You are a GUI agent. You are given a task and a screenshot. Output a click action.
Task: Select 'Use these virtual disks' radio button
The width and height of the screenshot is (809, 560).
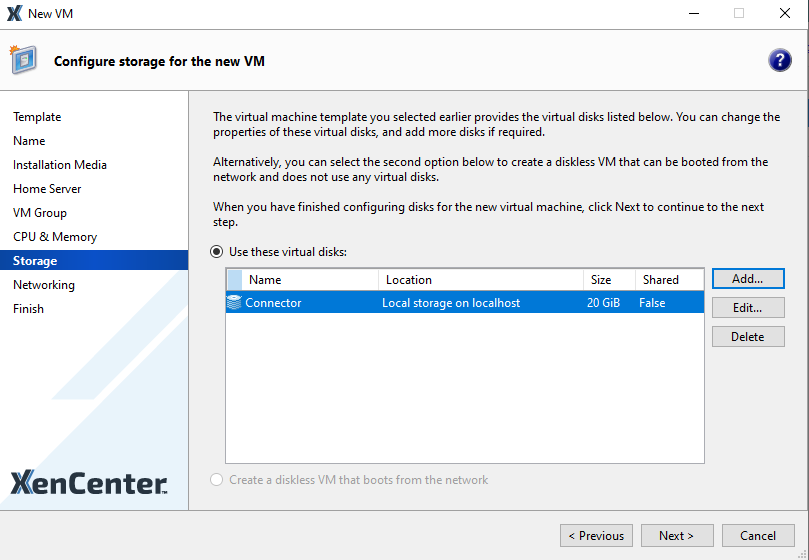pos(217,252)
